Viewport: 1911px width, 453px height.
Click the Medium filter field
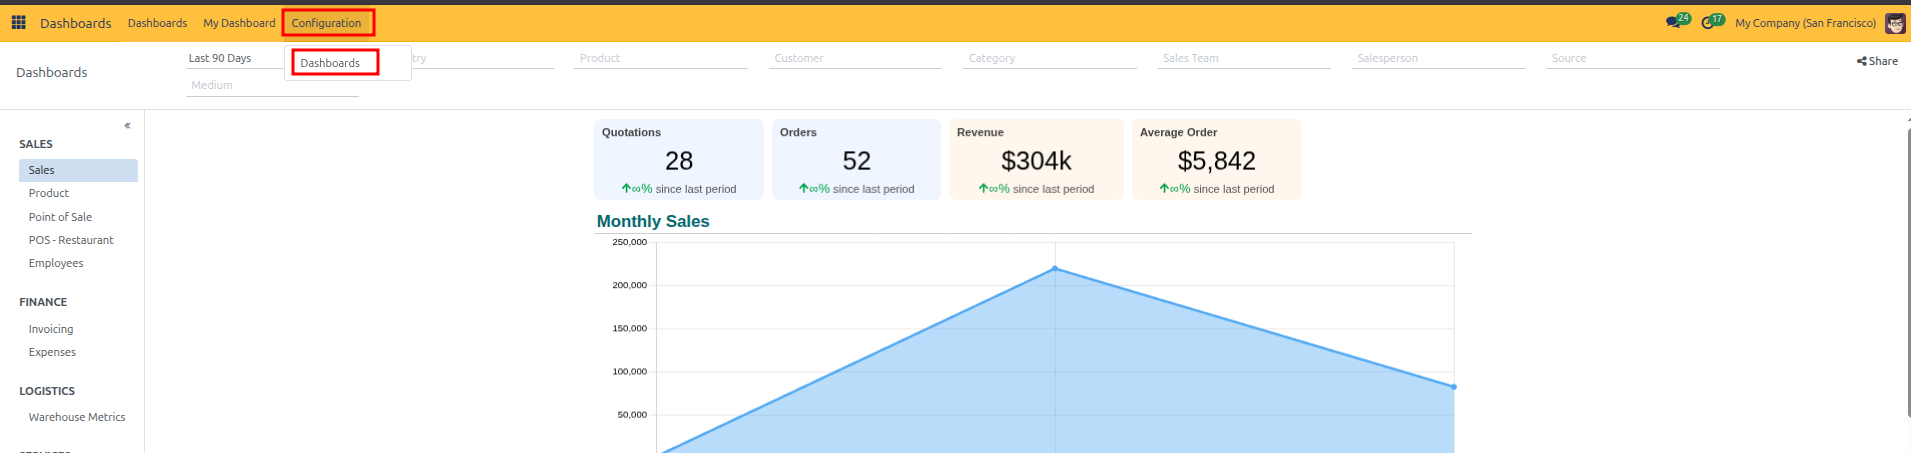[x=272, y=85]
